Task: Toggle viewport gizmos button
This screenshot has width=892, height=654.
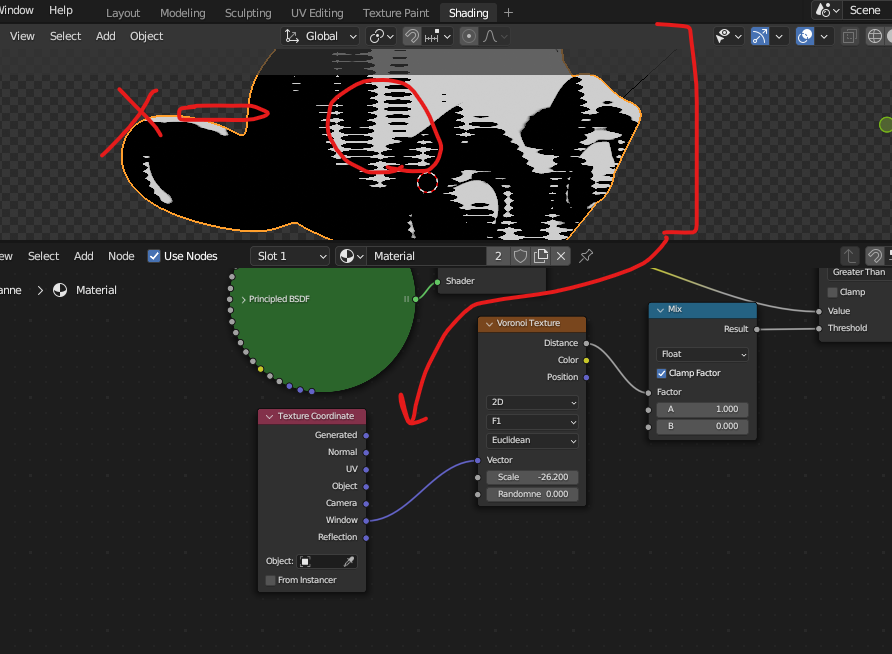Action: (x=759, y=36)
